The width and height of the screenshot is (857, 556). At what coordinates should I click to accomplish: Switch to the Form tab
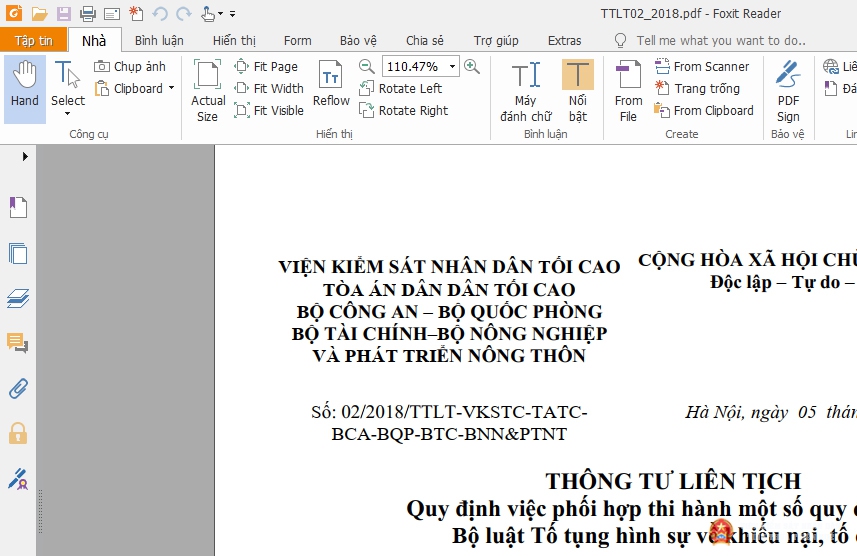[297, 40]
